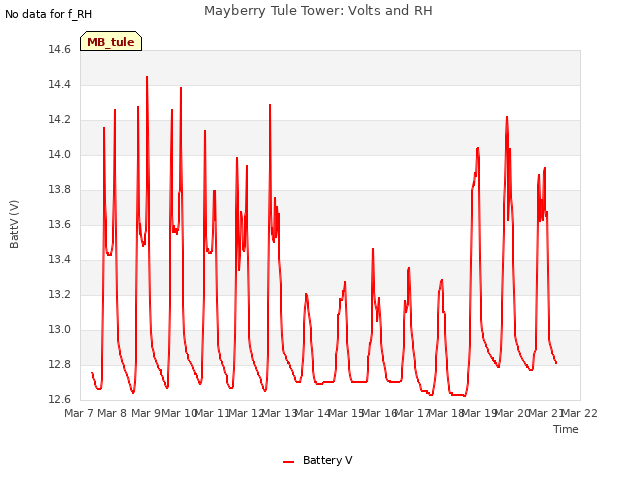The width and height of the screenshot is (640, 480).
Task: Click the 13.2 y-axis tick label
Action: [59, 295]
